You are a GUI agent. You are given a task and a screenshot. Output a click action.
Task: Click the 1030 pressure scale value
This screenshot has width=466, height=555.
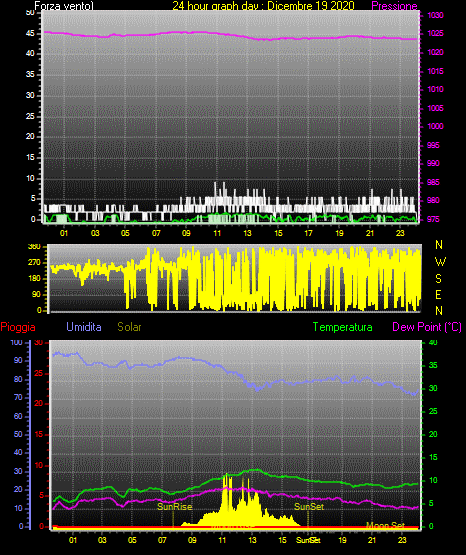pos(435,15)
